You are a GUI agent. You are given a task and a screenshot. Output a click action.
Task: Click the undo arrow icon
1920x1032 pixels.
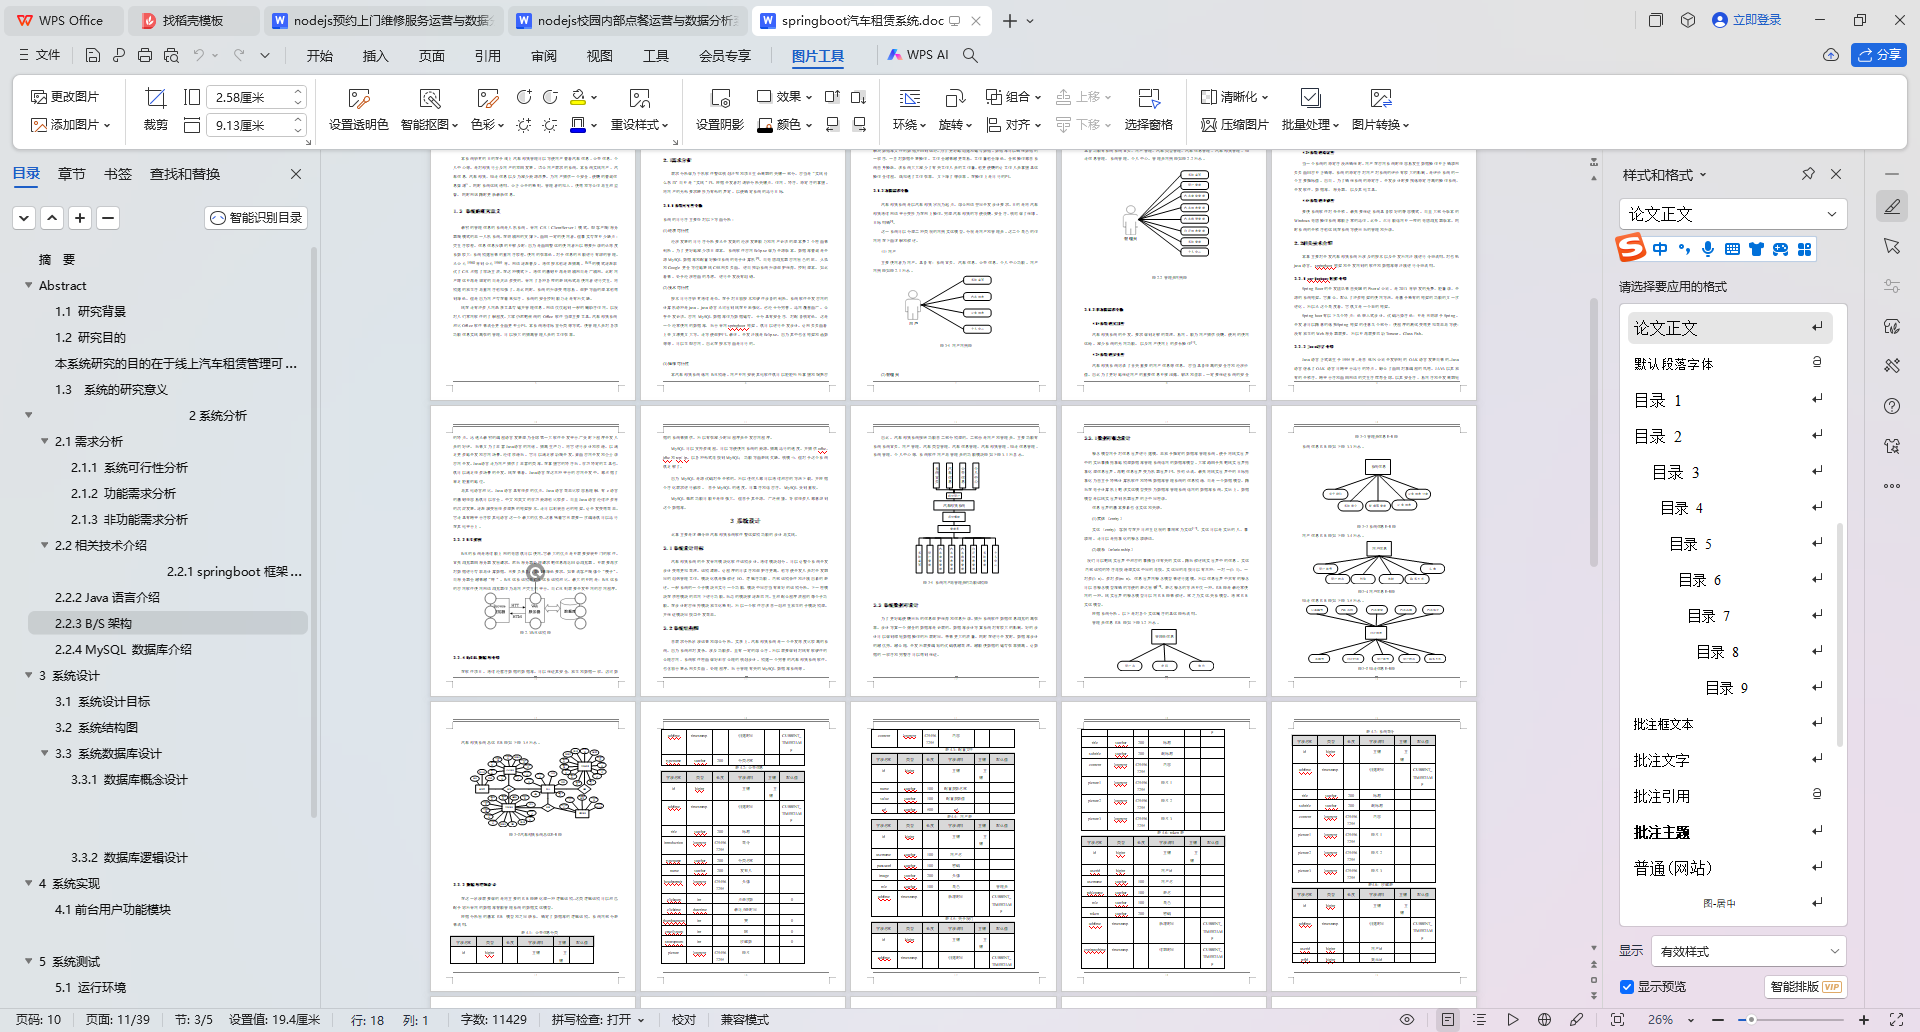(x=199, y=55)
